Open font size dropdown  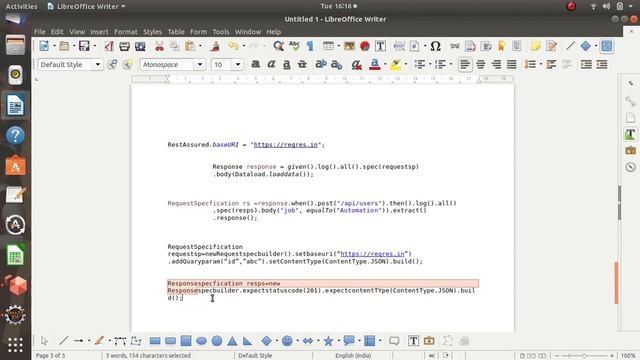238,64
